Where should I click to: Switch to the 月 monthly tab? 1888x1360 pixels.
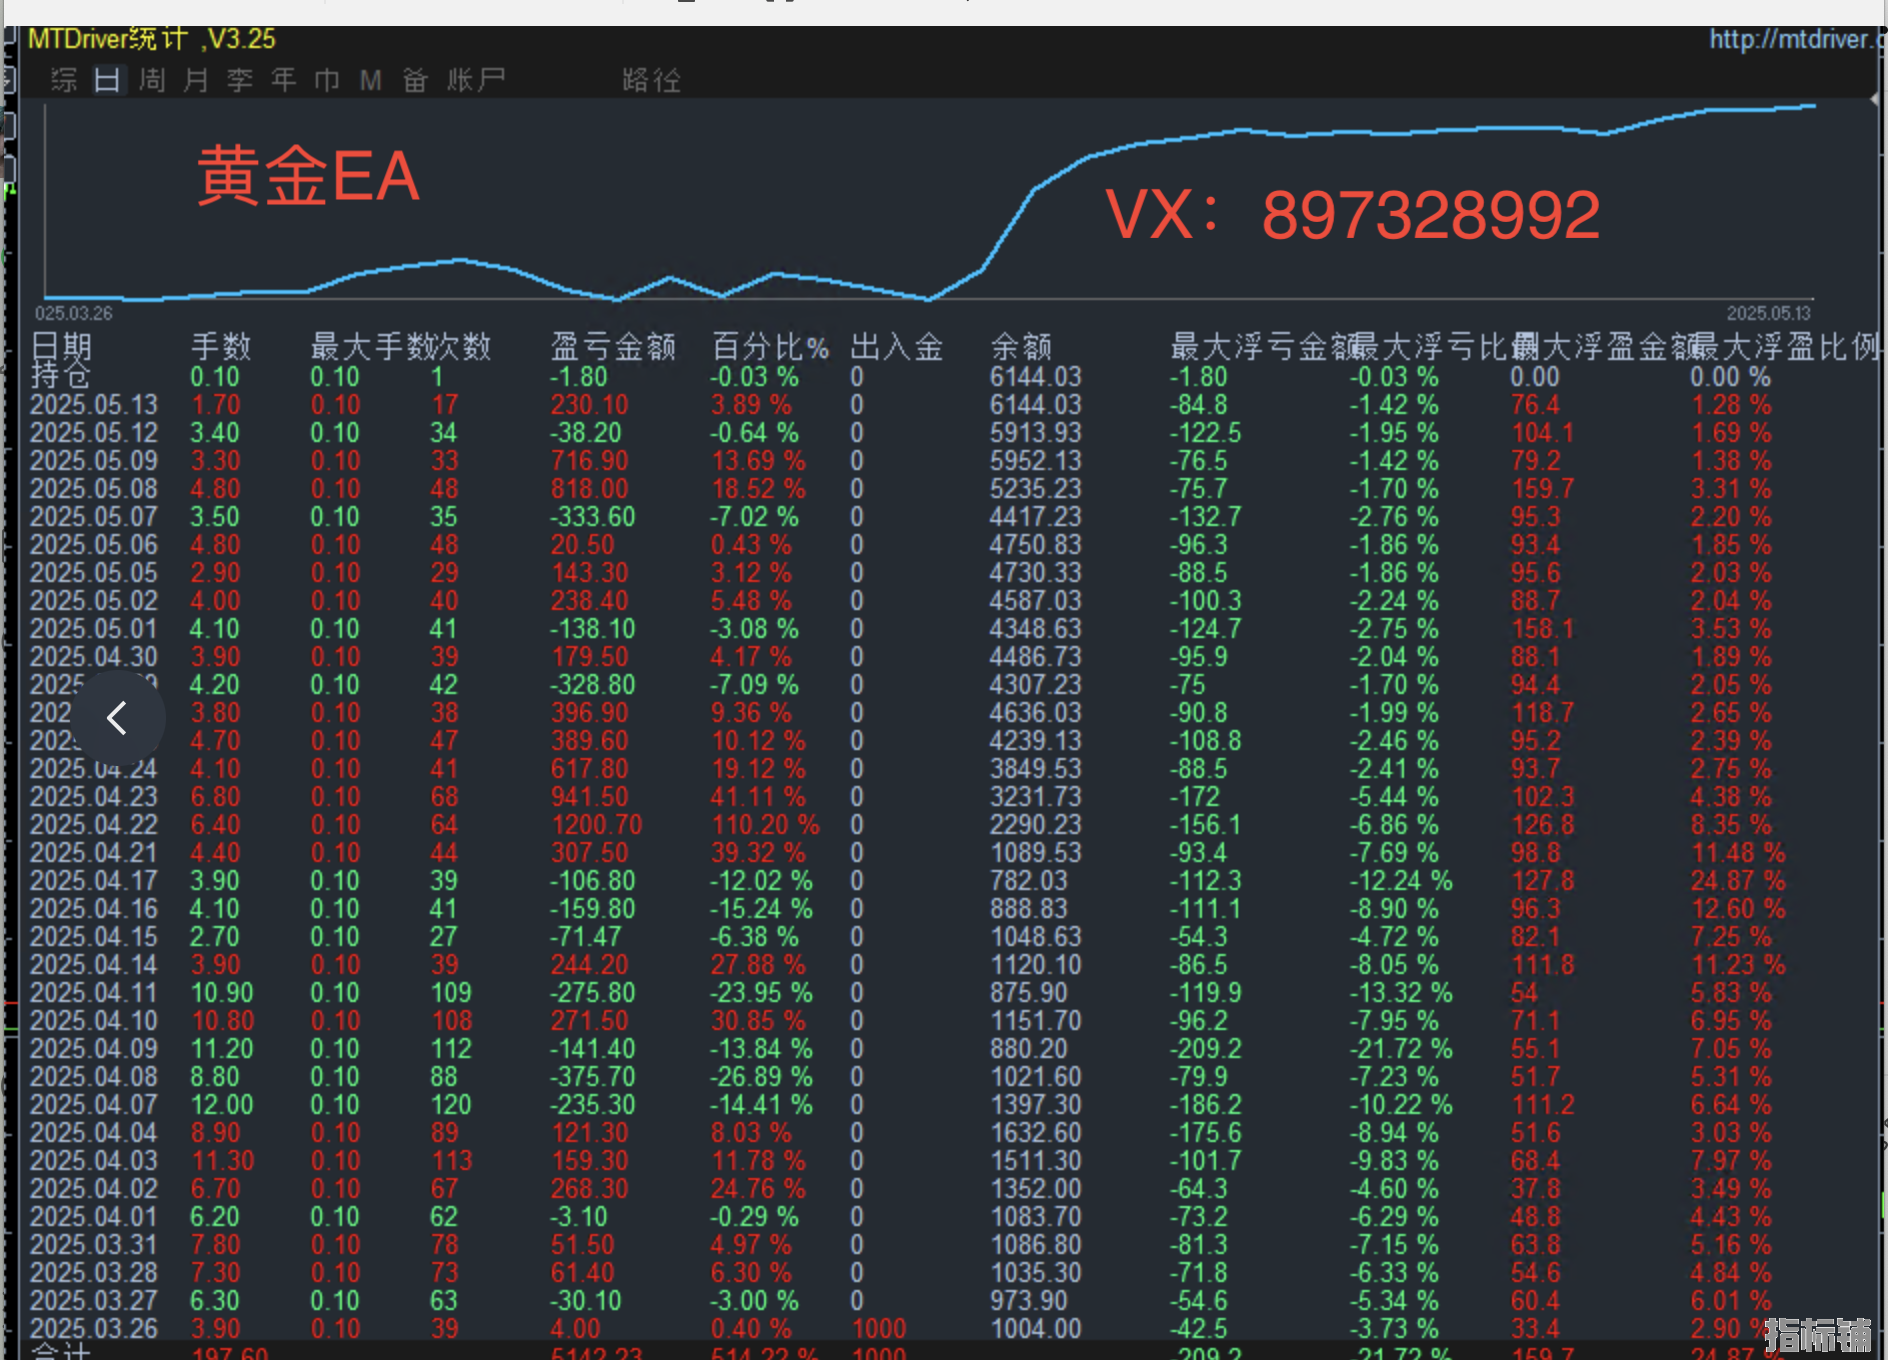click(196, 79)
